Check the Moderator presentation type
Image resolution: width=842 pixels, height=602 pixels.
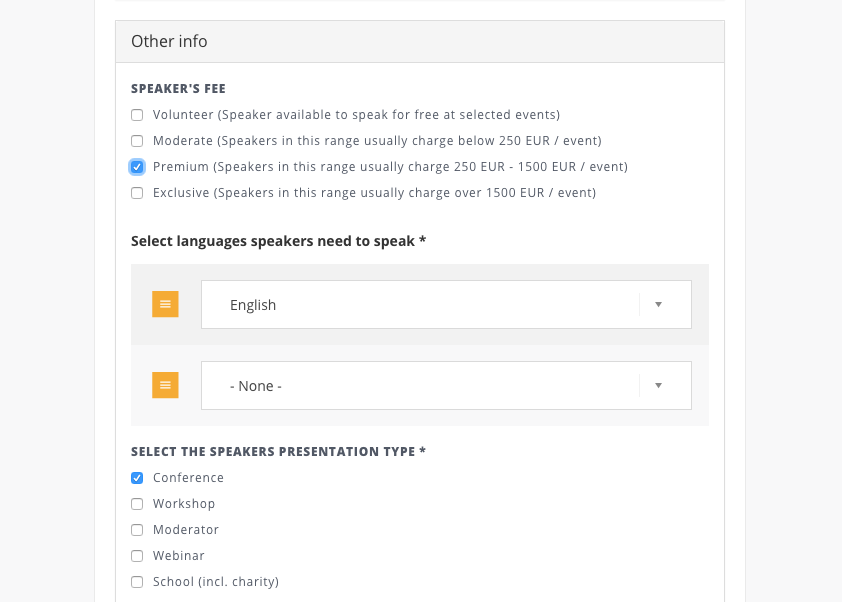coord(137,530)
